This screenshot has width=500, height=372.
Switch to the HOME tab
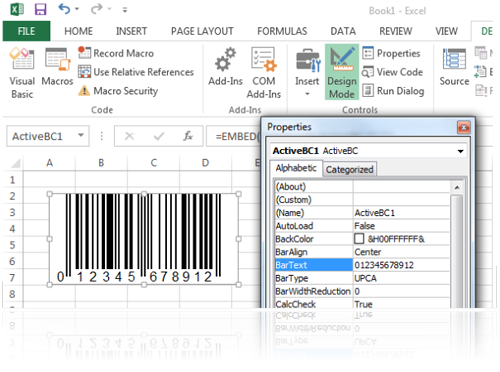point(79,31)
